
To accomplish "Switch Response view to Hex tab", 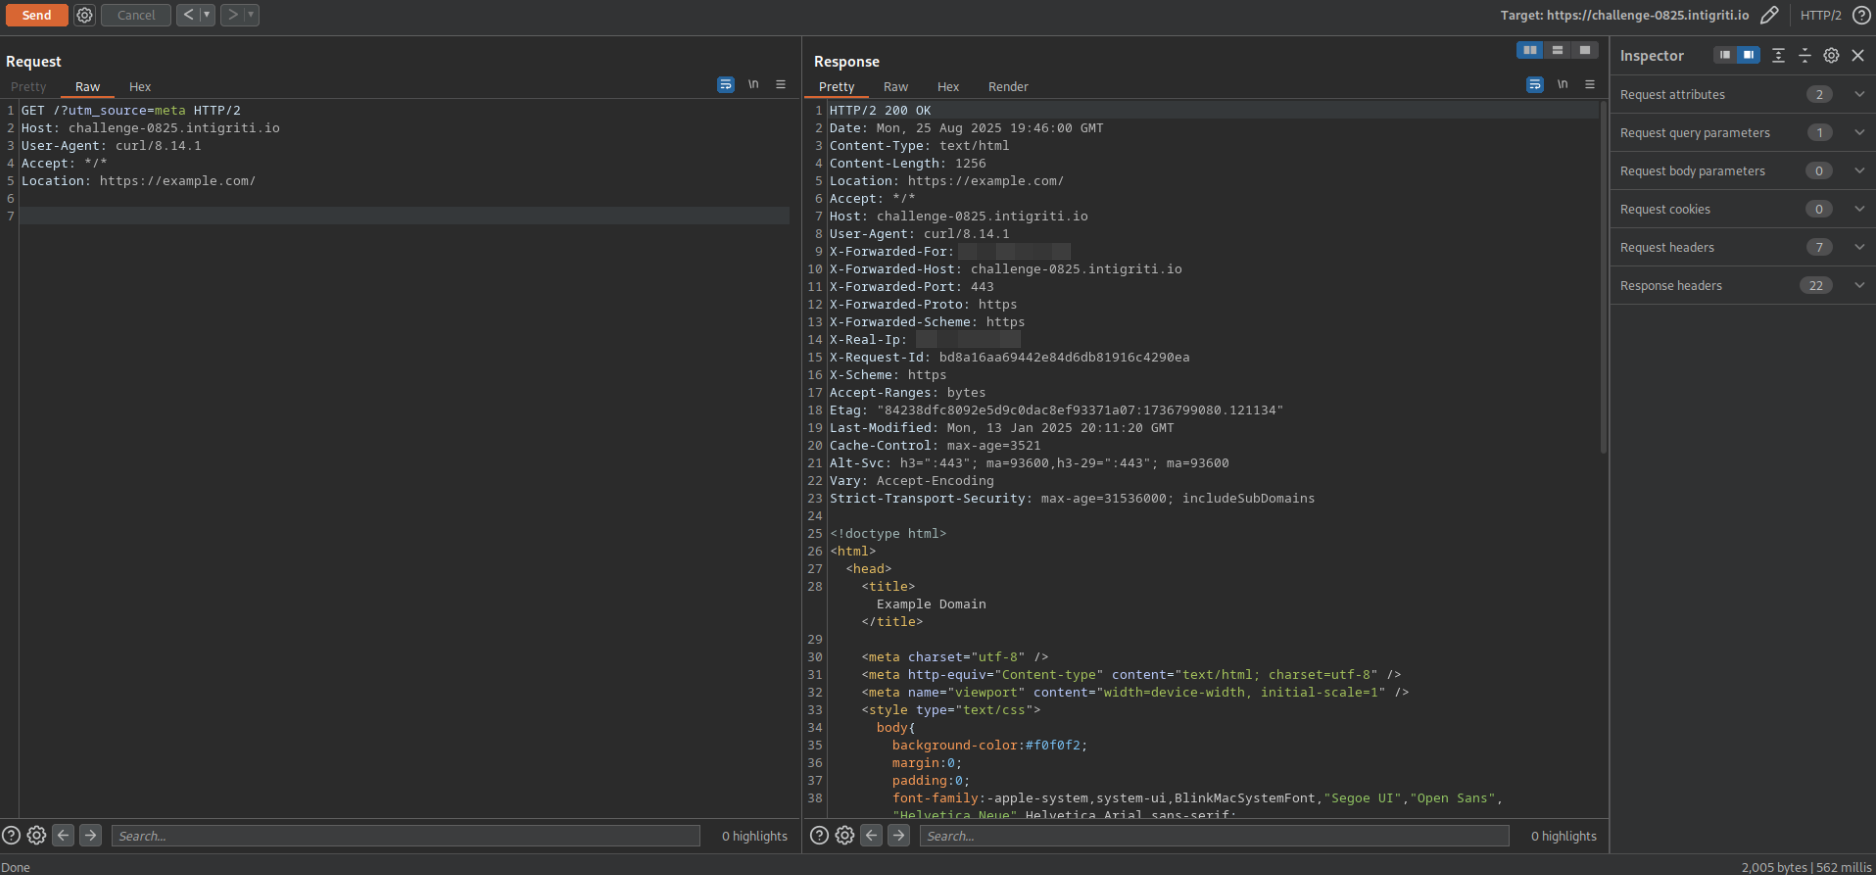I will pos(948,87).
